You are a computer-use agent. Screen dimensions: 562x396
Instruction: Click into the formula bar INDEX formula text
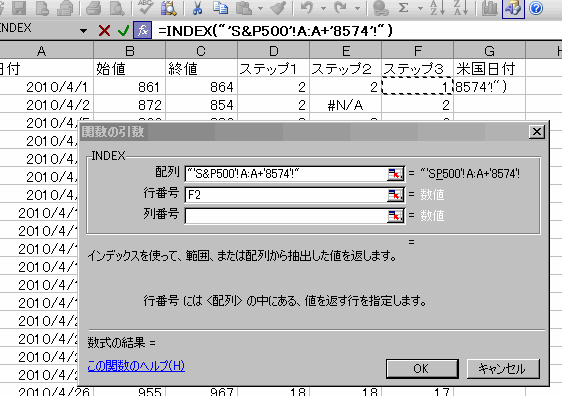click(275, 31)
